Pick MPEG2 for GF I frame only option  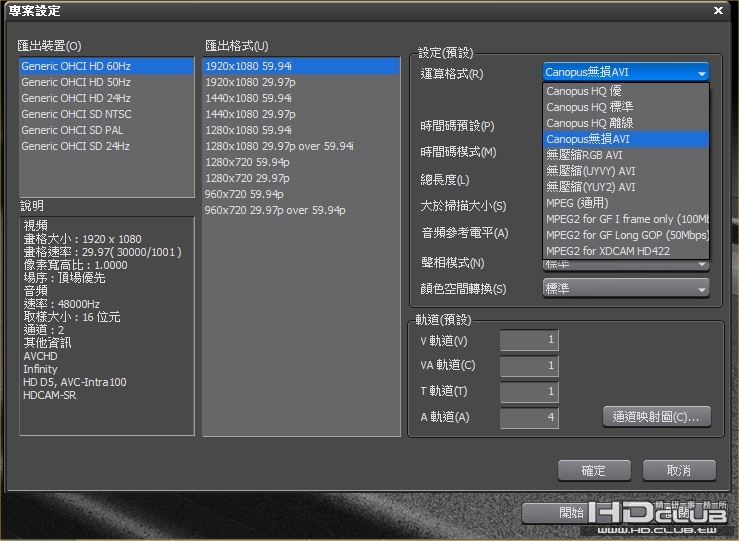[626, 219]
